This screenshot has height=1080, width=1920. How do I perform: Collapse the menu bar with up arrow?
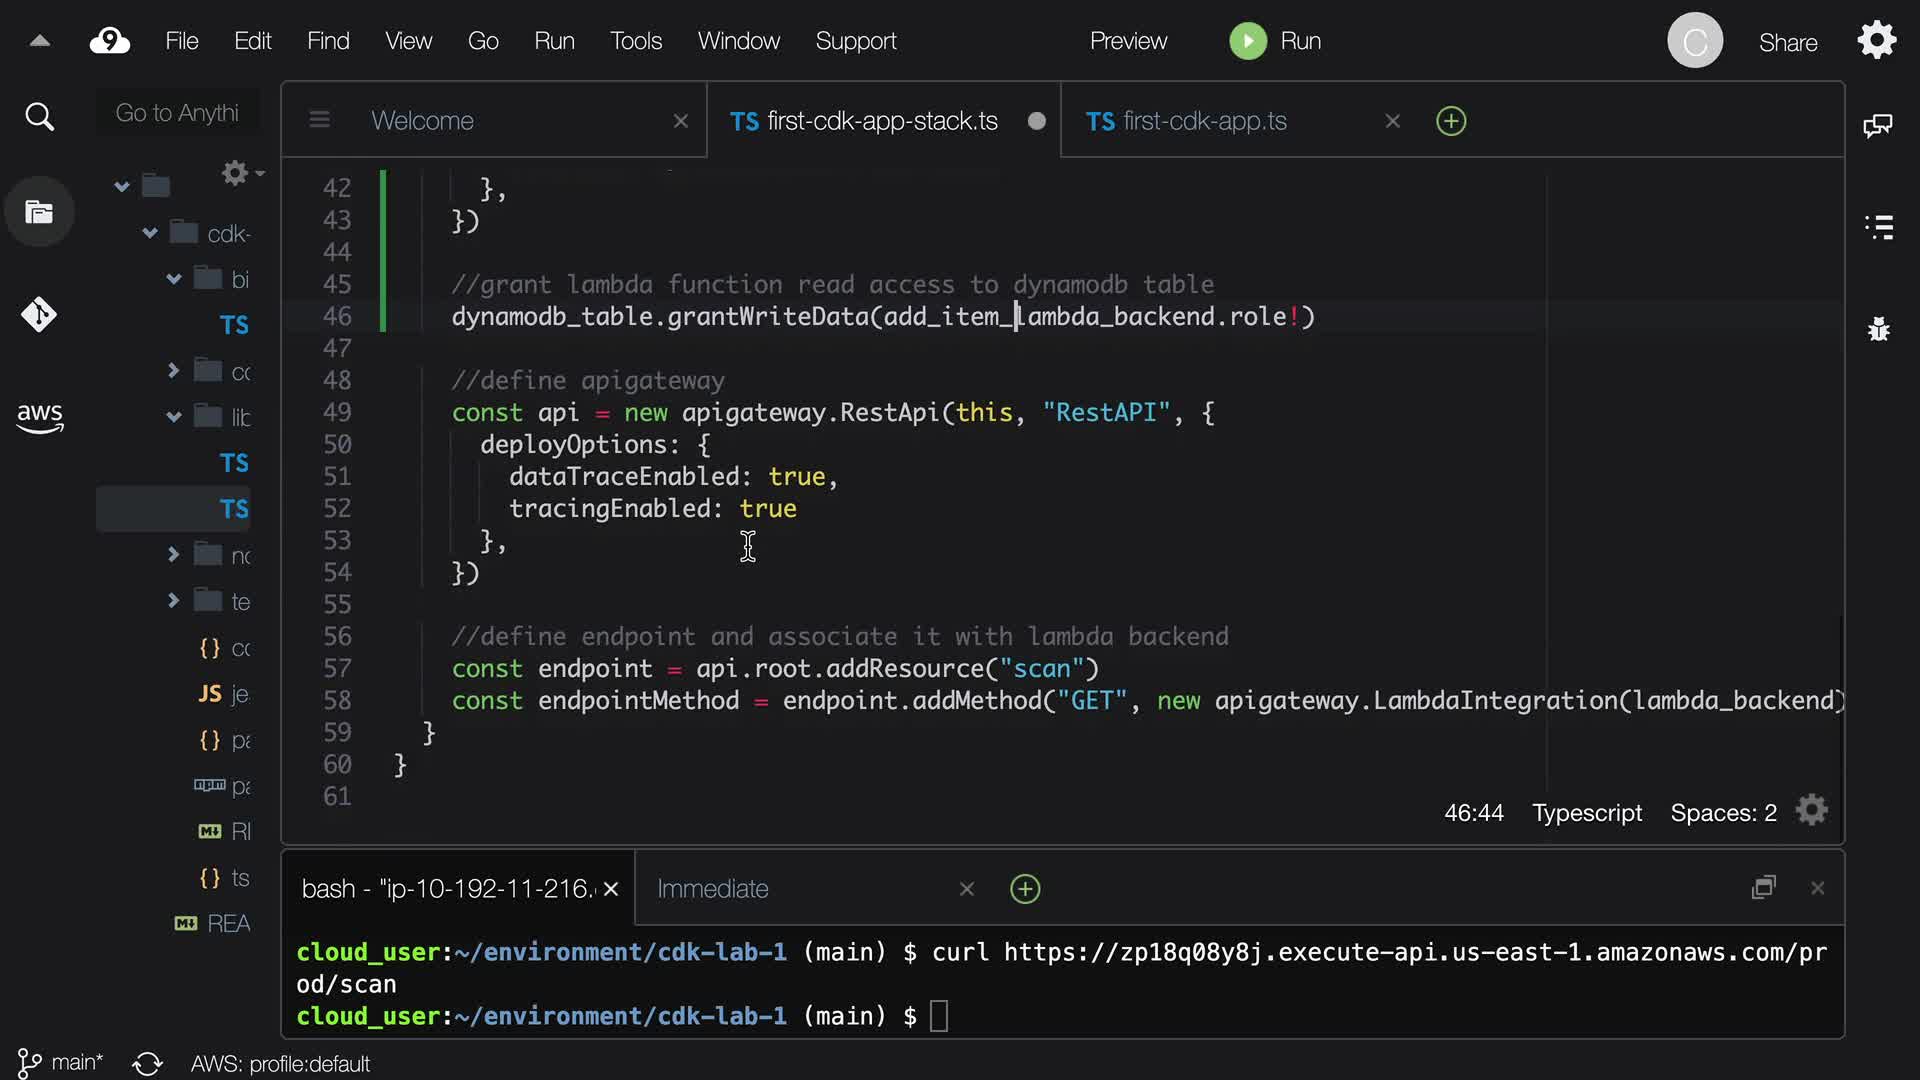pos(40,41)
